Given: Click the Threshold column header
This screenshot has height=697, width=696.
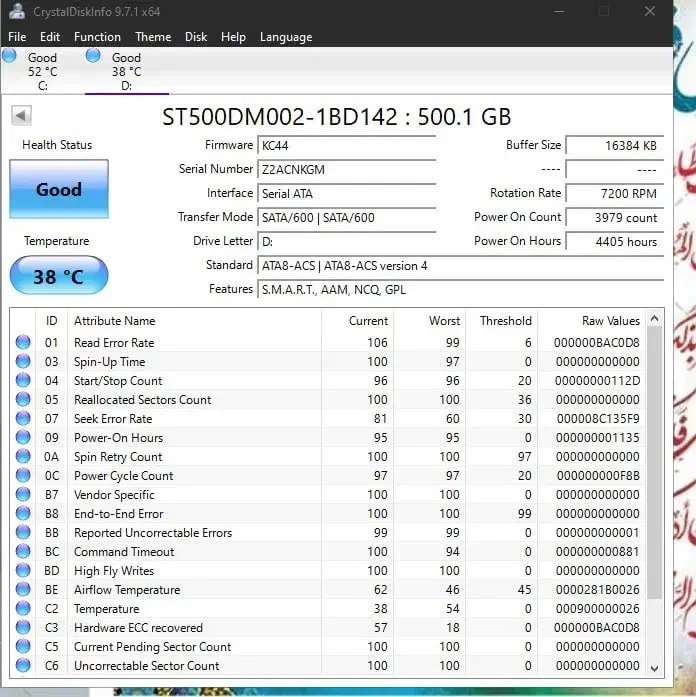Looking at the screenshot, I should point(501,320).
